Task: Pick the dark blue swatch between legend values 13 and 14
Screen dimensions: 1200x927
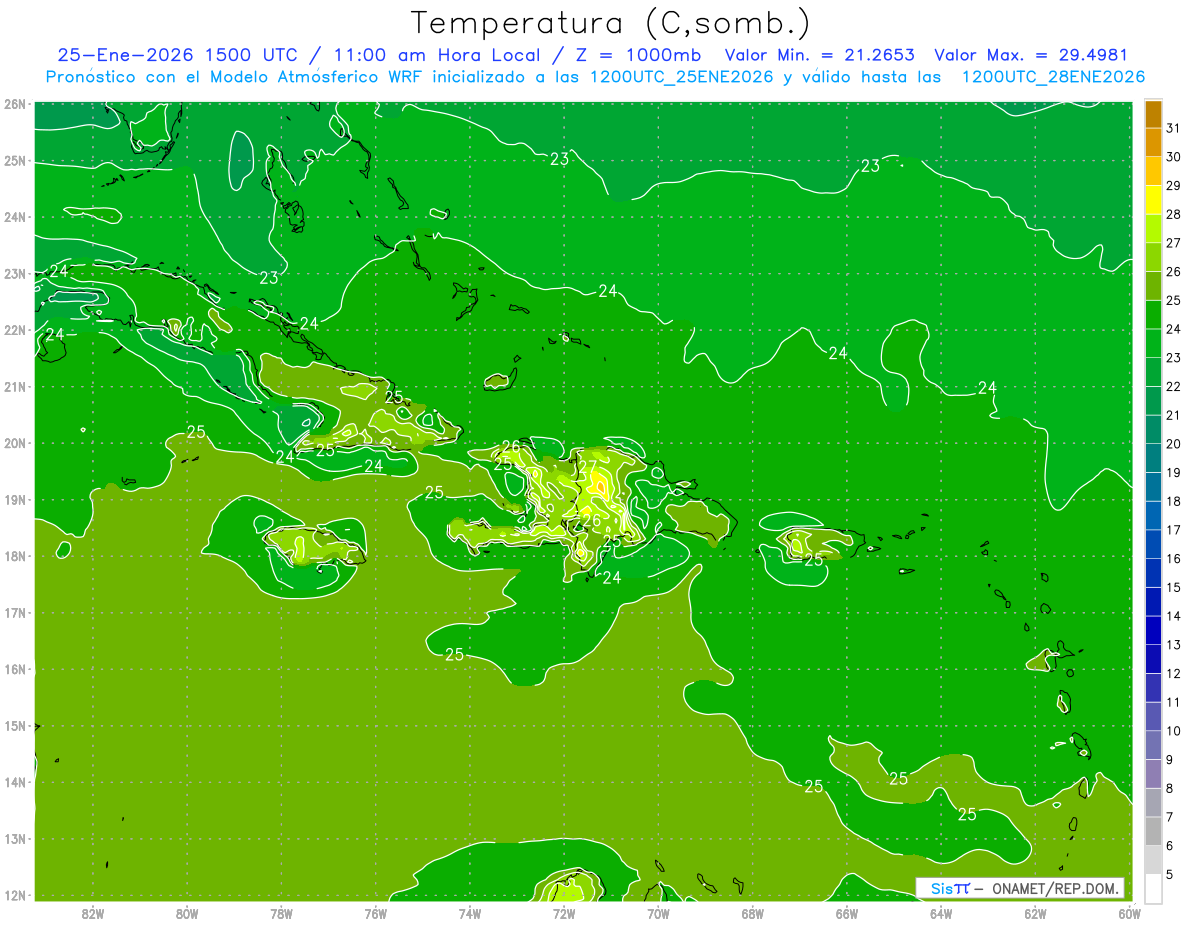Action: (x=1153, y=630)
